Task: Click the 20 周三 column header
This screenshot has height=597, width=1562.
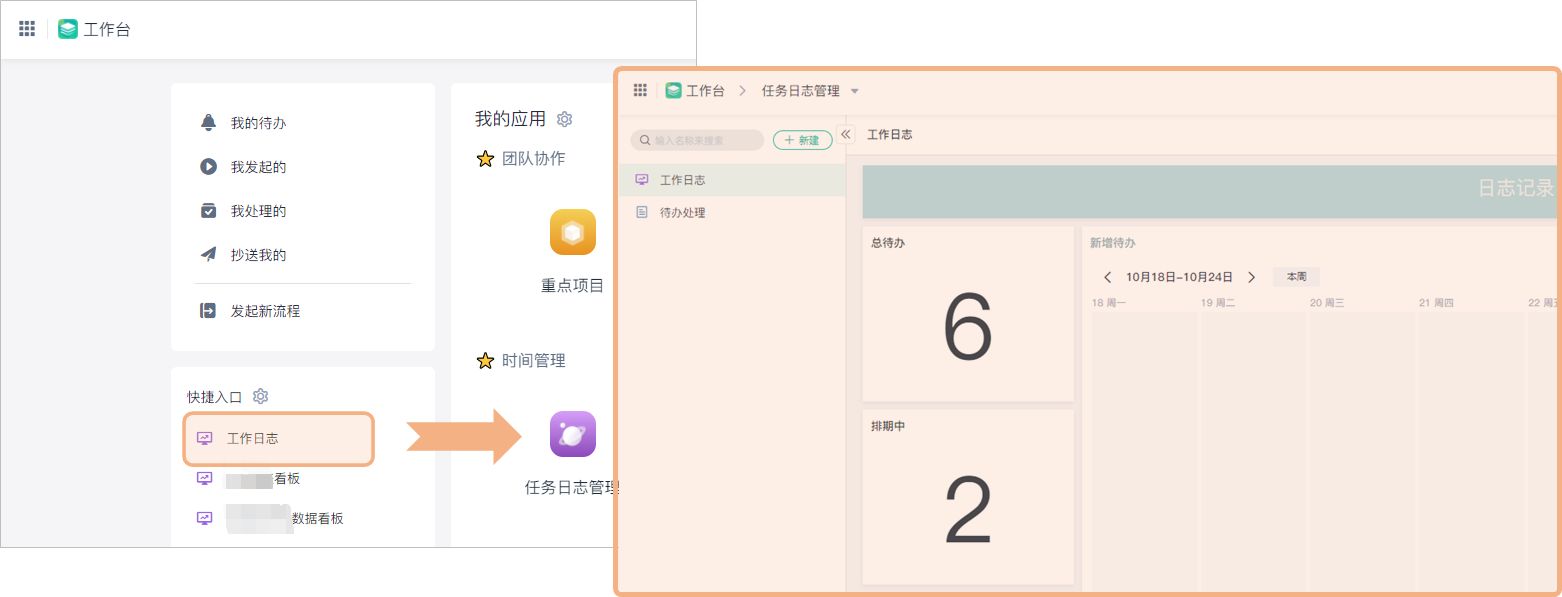Action: pyautogui.click(x=1327, y=302)
